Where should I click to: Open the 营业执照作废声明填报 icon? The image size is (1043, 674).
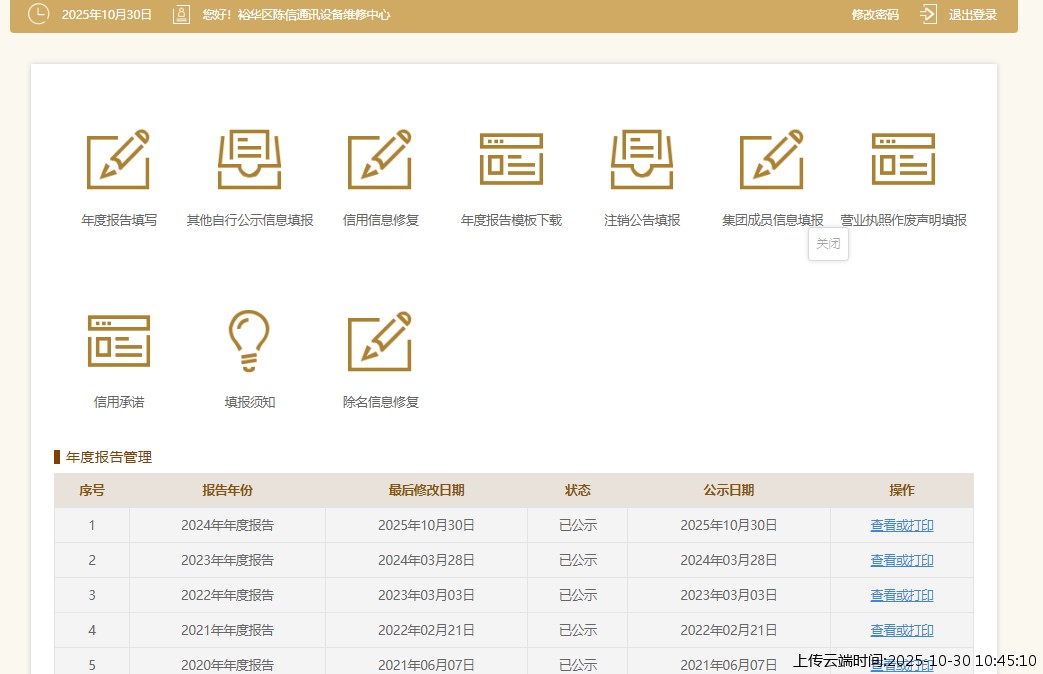[903, 159]
